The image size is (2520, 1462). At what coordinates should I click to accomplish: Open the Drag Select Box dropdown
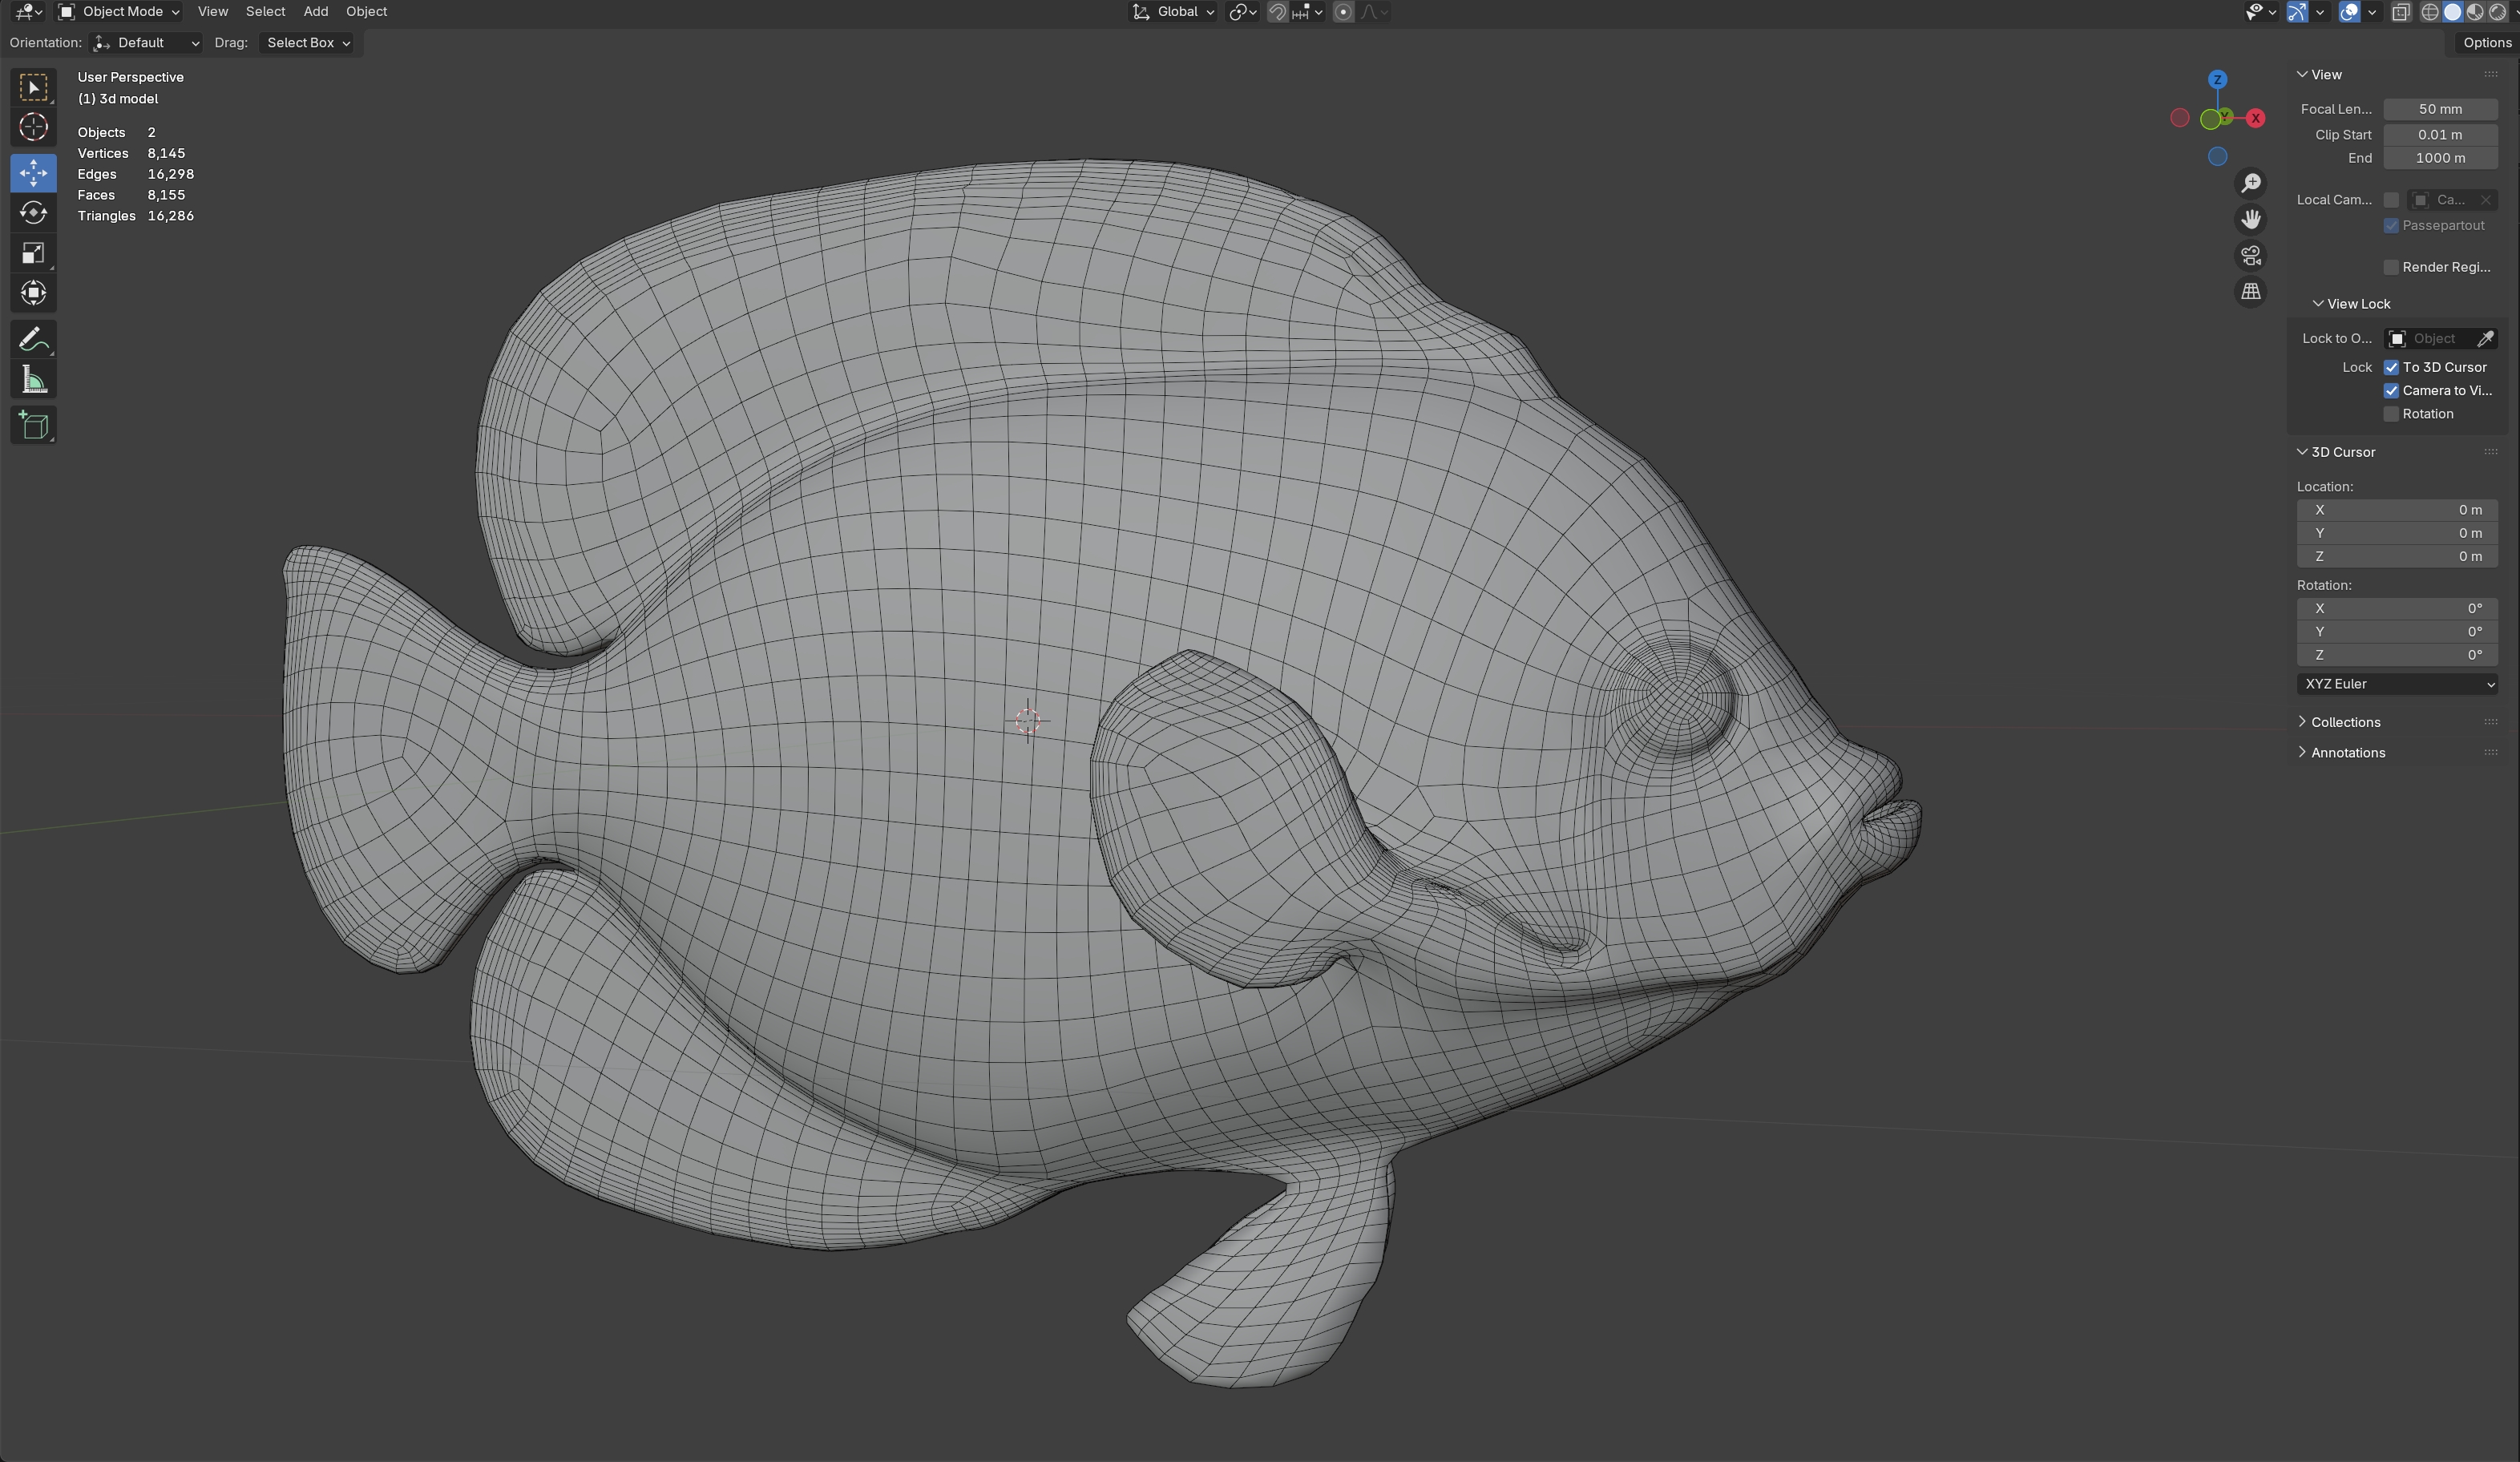coord(307,43)
